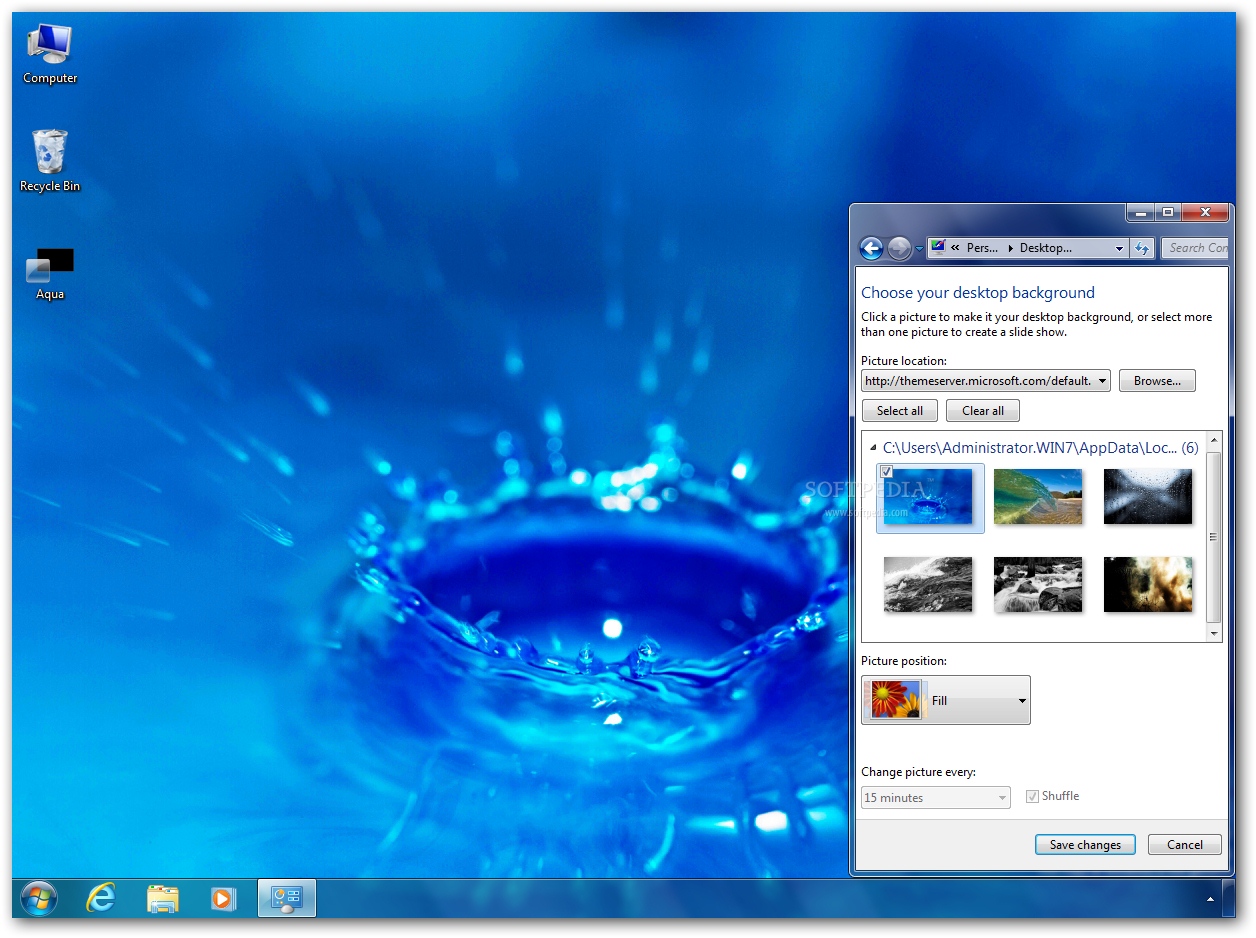Click the Clear all button
Screen dimensions: 1256x938
[983, 411]
